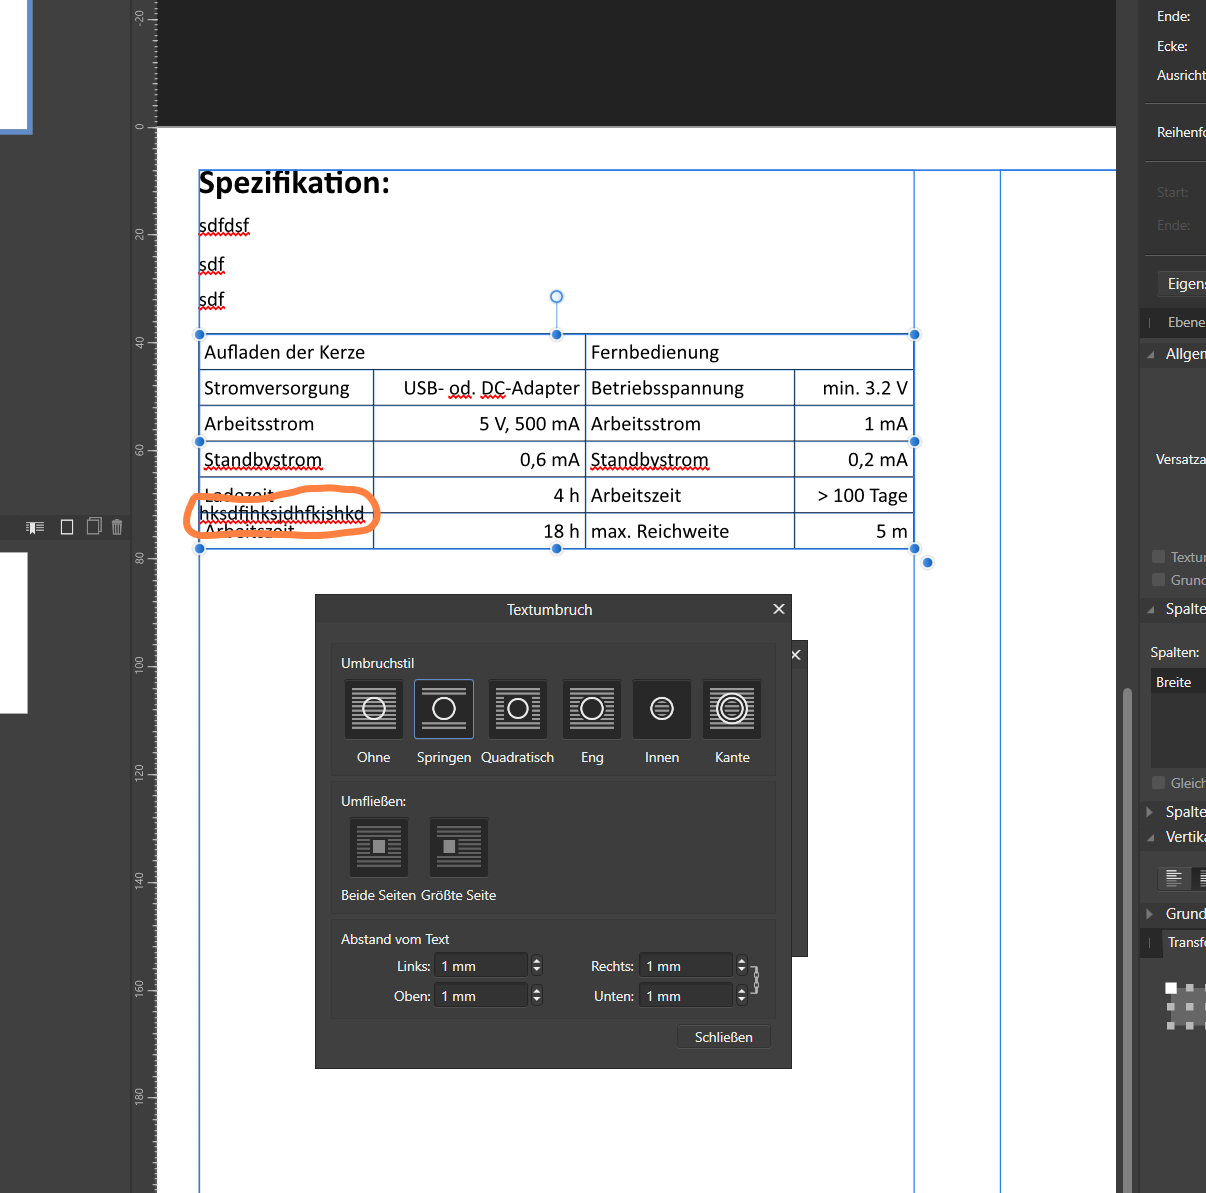
Task: Select the Springen wrap style icon
Action: [x=444, y=709]
